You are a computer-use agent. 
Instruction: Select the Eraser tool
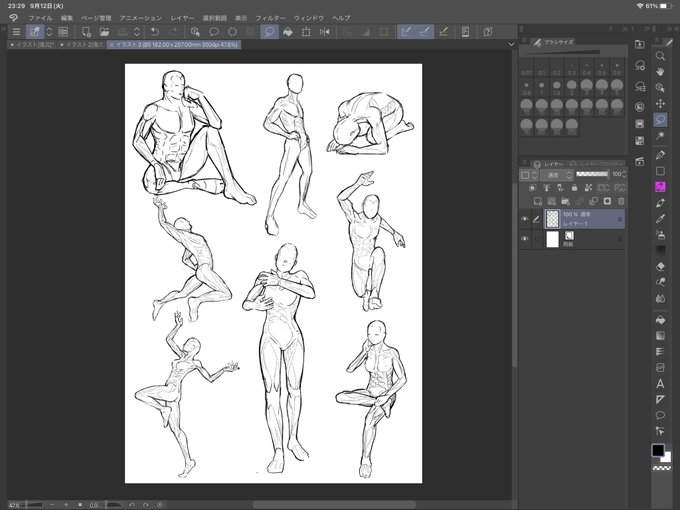pos(660,266)
